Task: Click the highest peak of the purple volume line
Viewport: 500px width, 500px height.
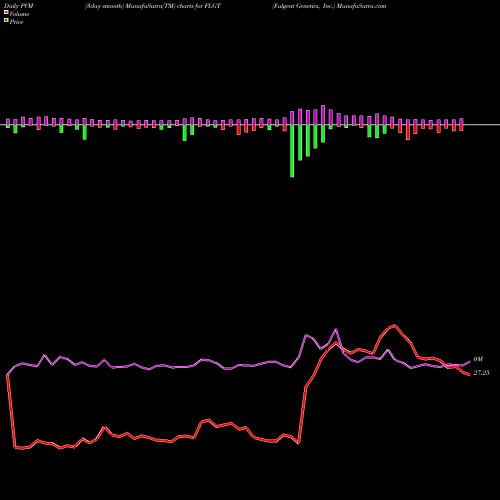Action: [336, 329]
